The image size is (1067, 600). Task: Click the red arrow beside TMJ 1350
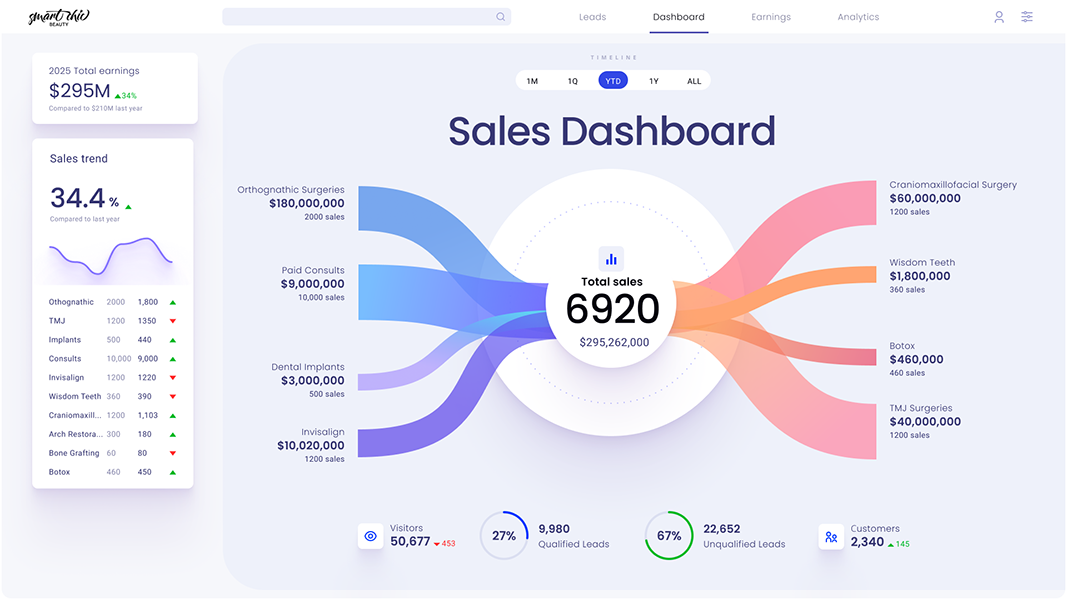(x=172, y=321)
